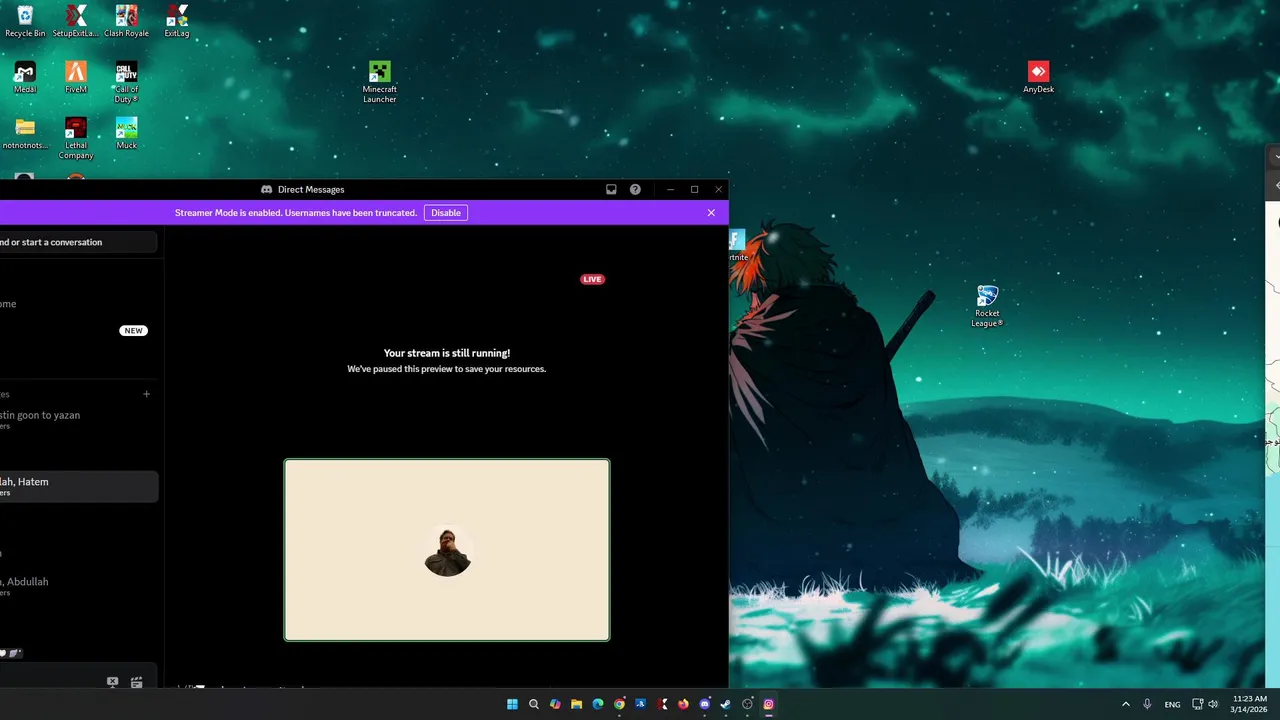Open the Medal desktop shortcut
The height and width of the screenshot is (720, 1280).
click(x=25, y=77)
